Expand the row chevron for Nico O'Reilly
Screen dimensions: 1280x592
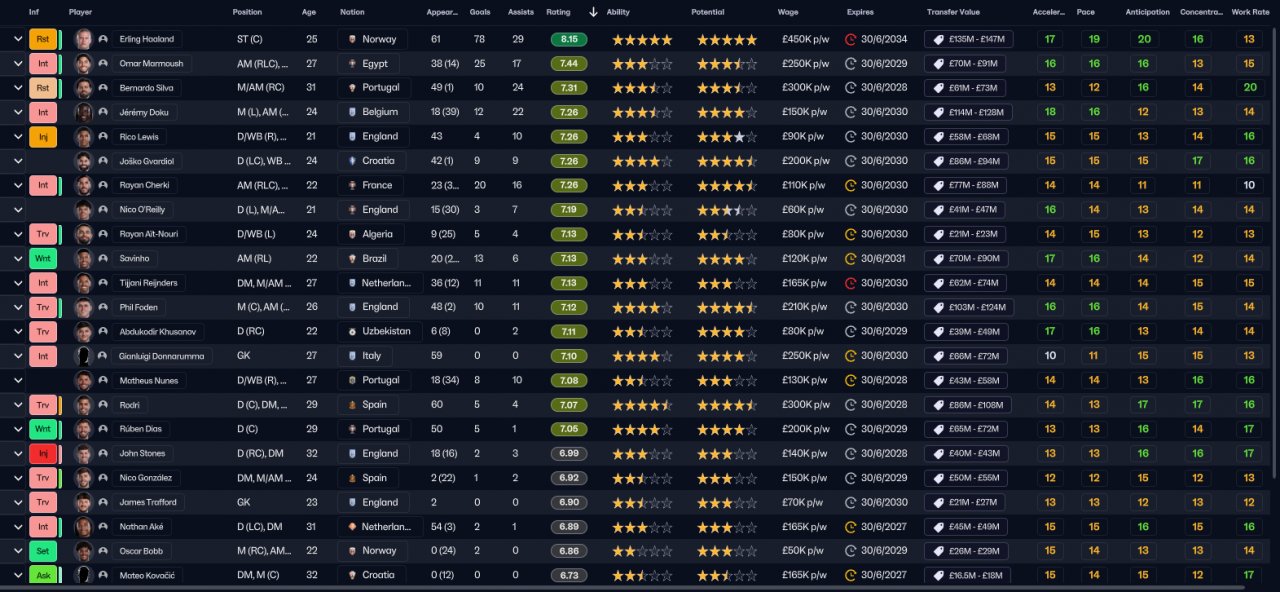pos(17,210)
